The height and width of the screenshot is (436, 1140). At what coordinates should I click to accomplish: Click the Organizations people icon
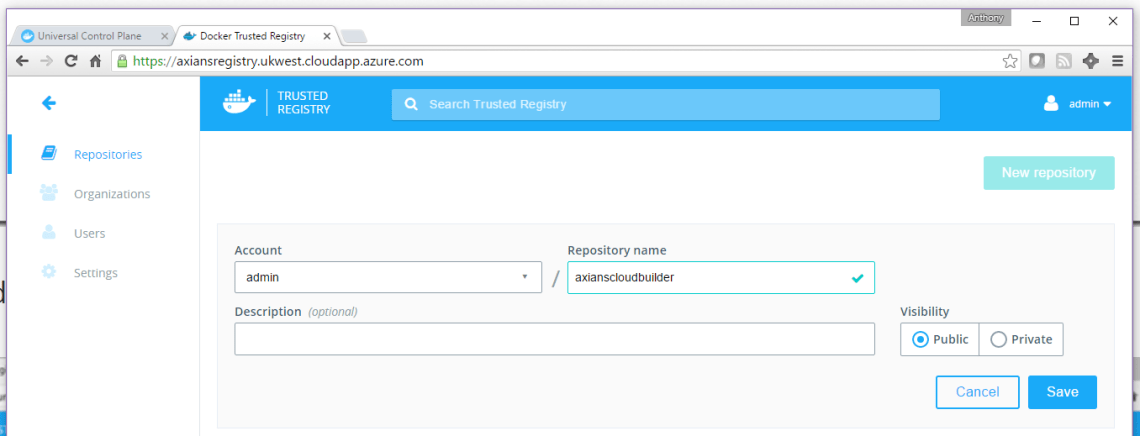point(49,193)
